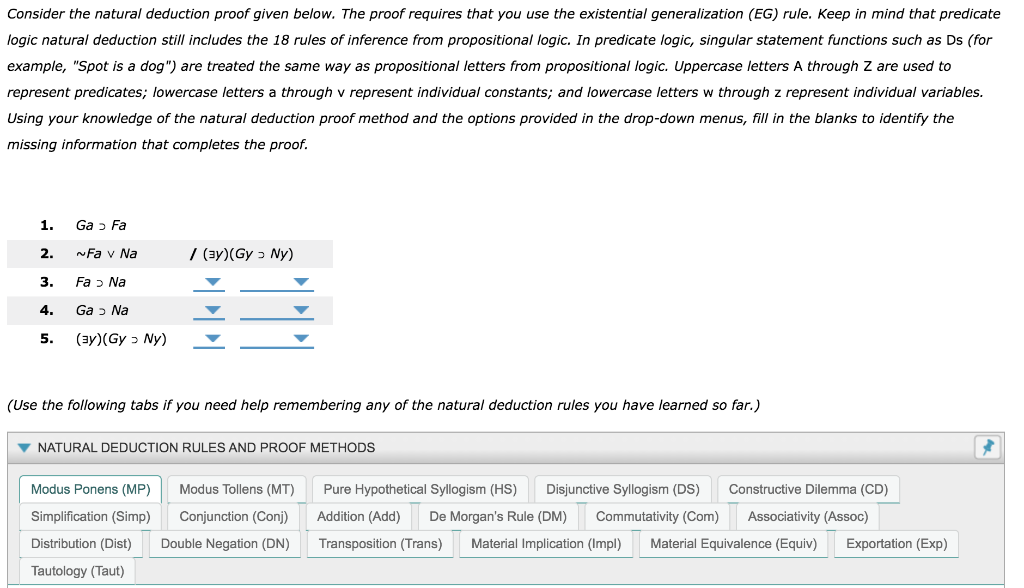This screenshot has height=588, width=1024.
Task: Open the Material Implication (Impl) rule reference
Action: tap(546, 543)
